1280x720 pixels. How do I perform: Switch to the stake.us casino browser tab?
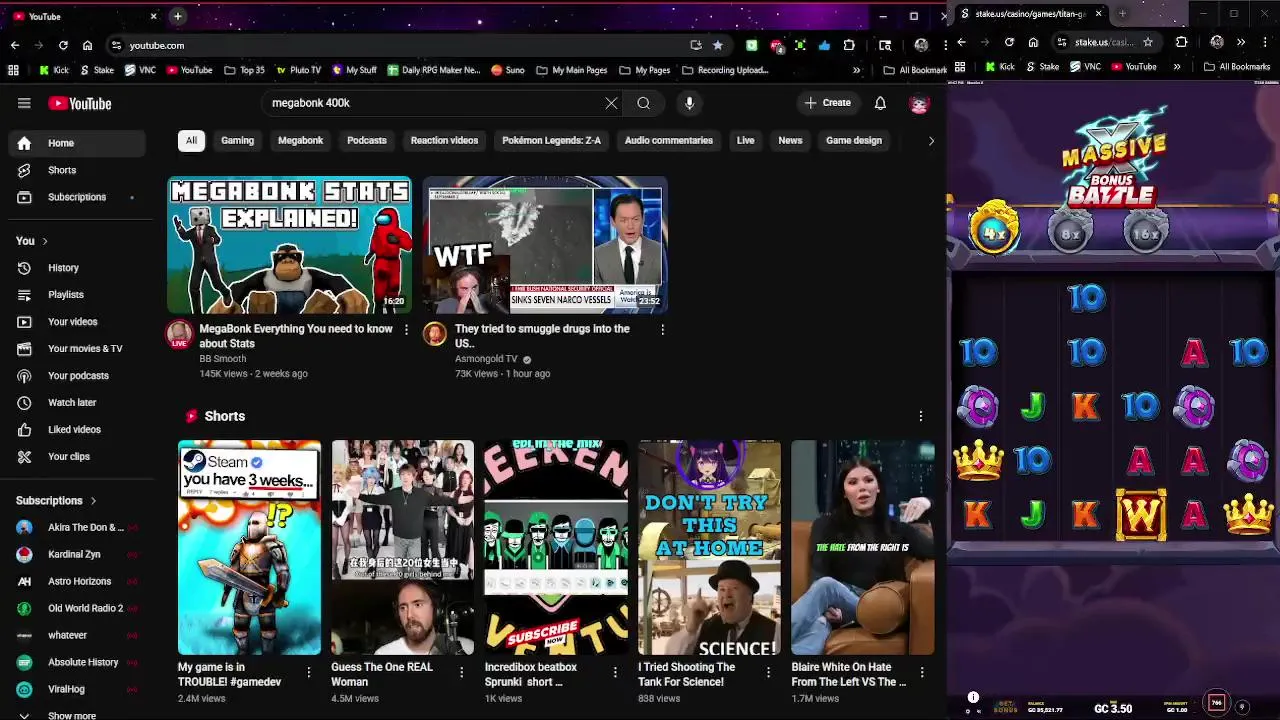pos(1030,14)
